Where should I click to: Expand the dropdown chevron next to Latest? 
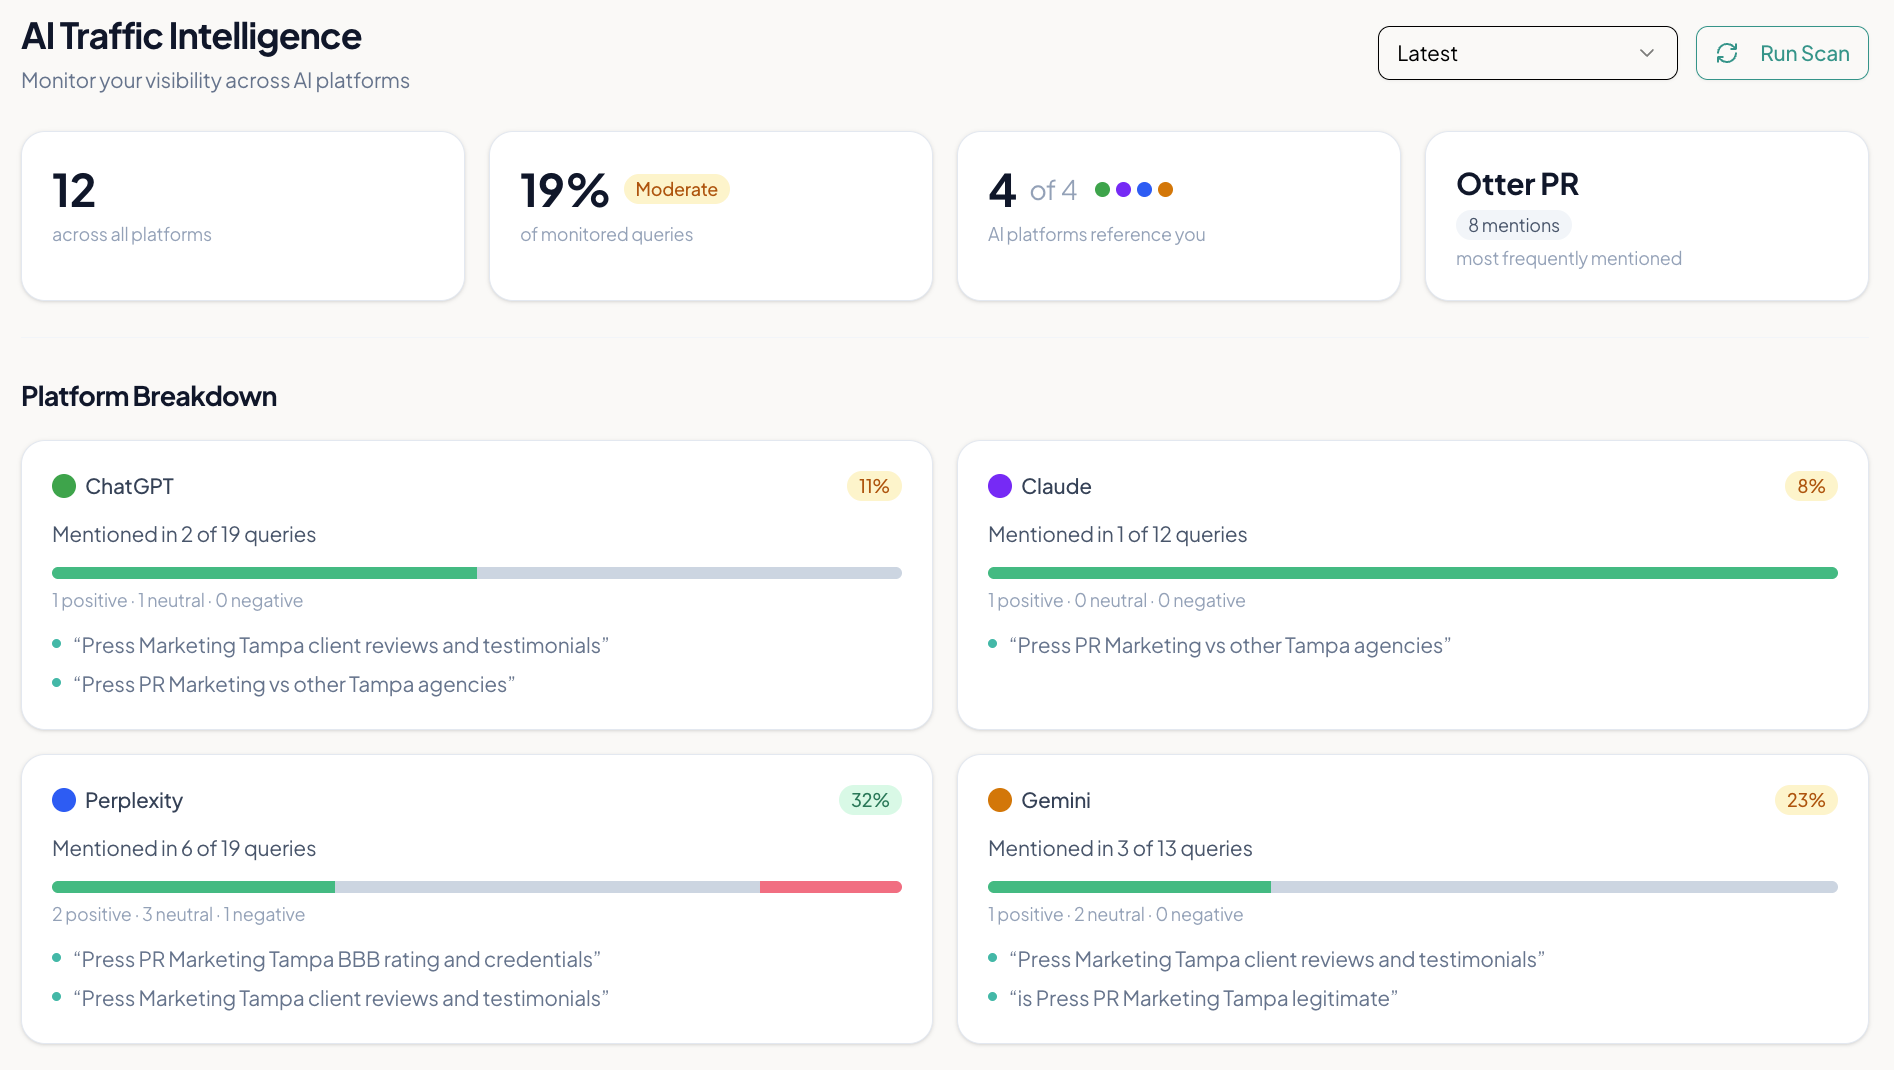point(1647,53)
